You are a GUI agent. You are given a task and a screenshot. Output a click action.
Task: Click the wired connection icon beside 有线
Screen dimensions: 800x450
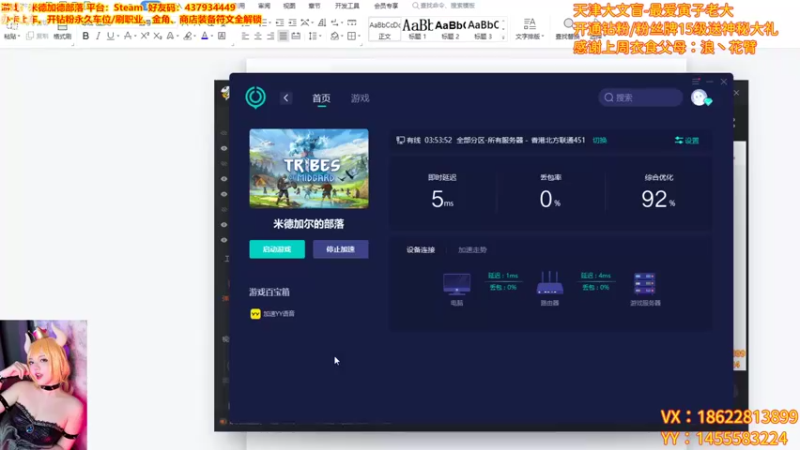[x=401, y=140]
